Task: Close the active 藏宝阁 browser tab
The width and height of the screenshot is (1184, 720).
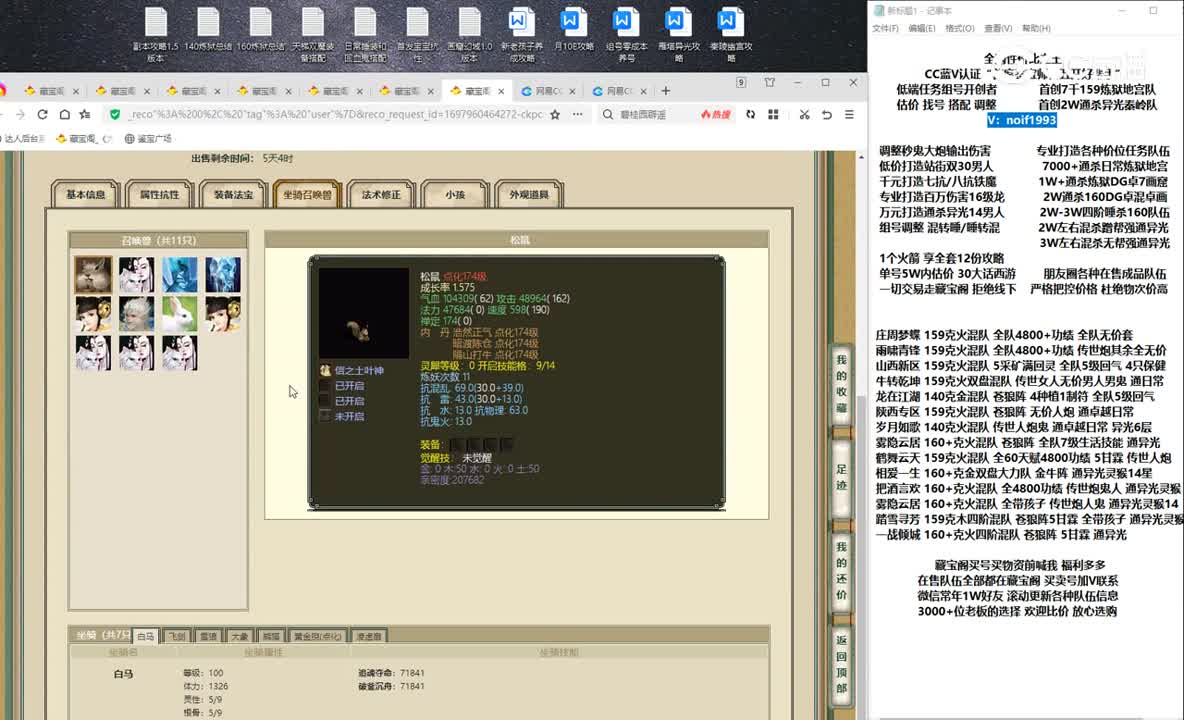Action: tap(501, 91)
